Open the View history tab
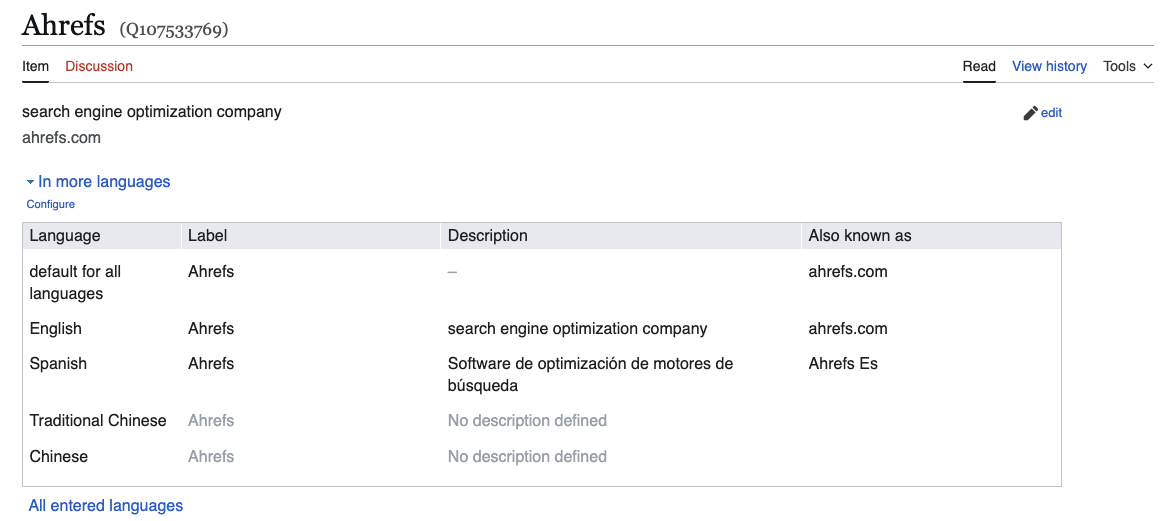Image resolution: width=1168 pixels, height=521 pixels. pos(1049,66)
